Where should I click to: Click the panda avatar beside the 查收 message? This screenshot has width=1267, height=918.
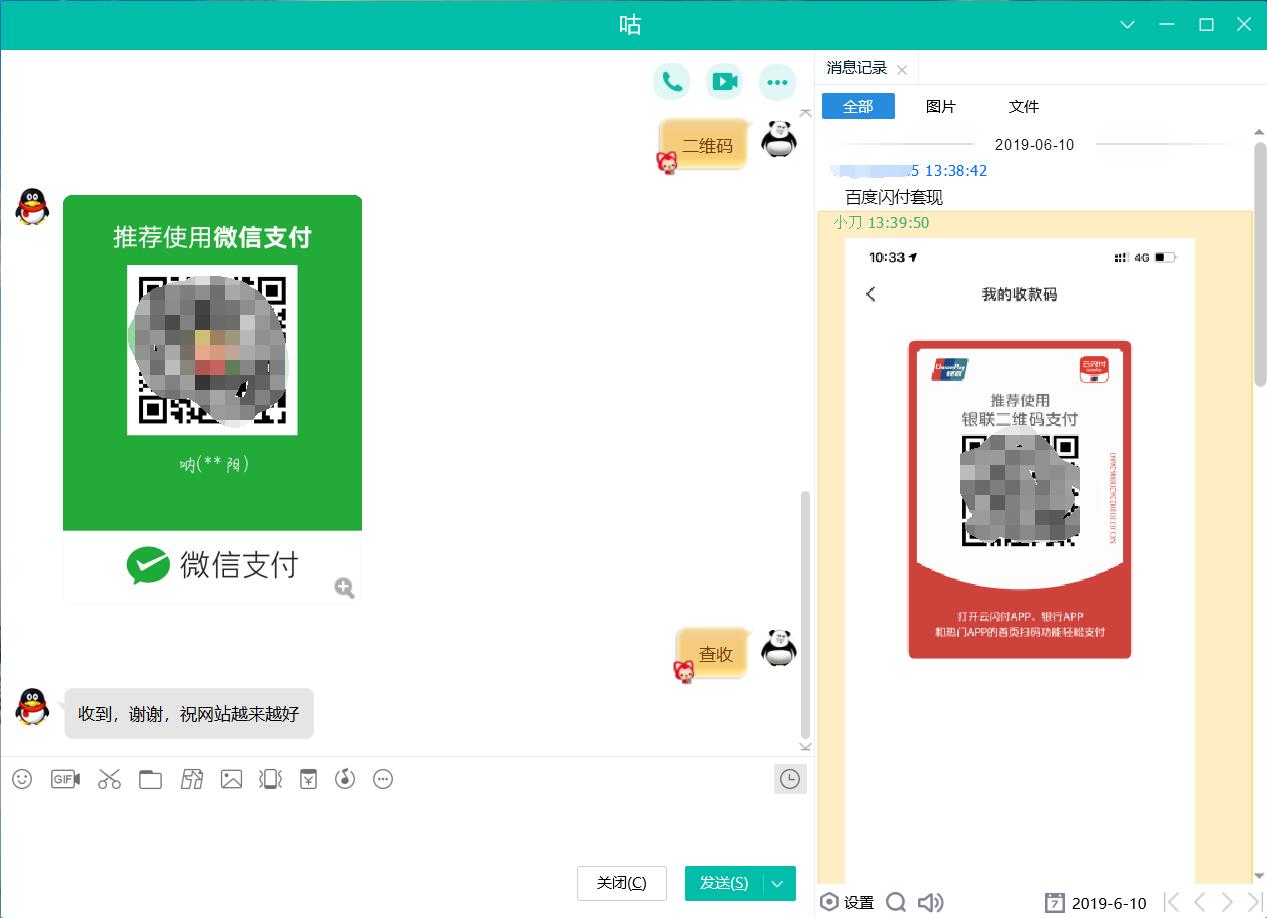click(x=778, y=648)
